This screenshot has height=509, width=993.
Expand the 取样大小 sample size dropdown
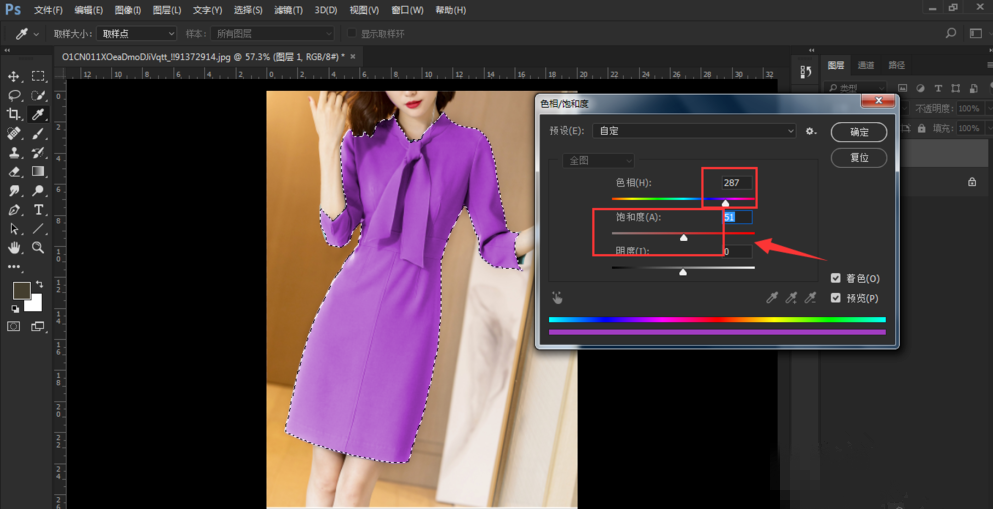[x=138, y=34]
